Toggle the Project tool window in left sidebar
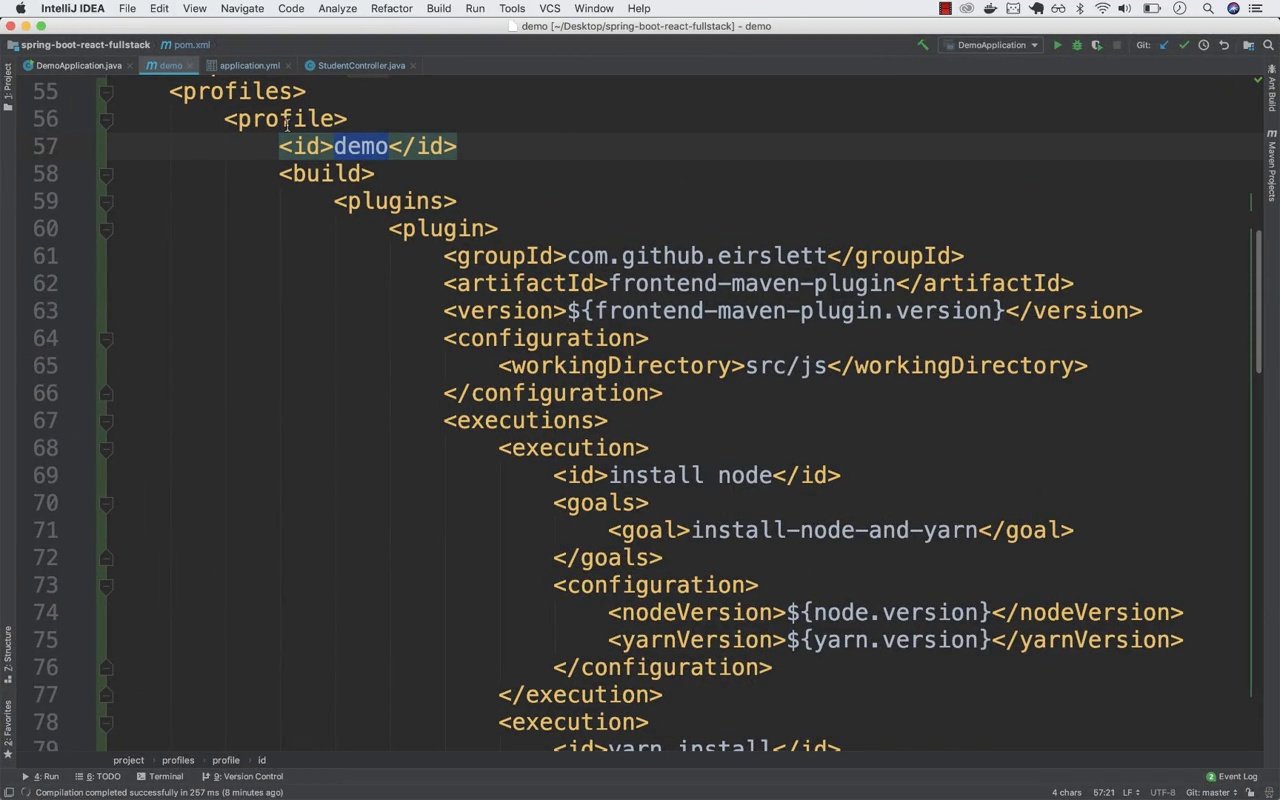The height and width of the screenshot is (800, 1280). point(7,83)
